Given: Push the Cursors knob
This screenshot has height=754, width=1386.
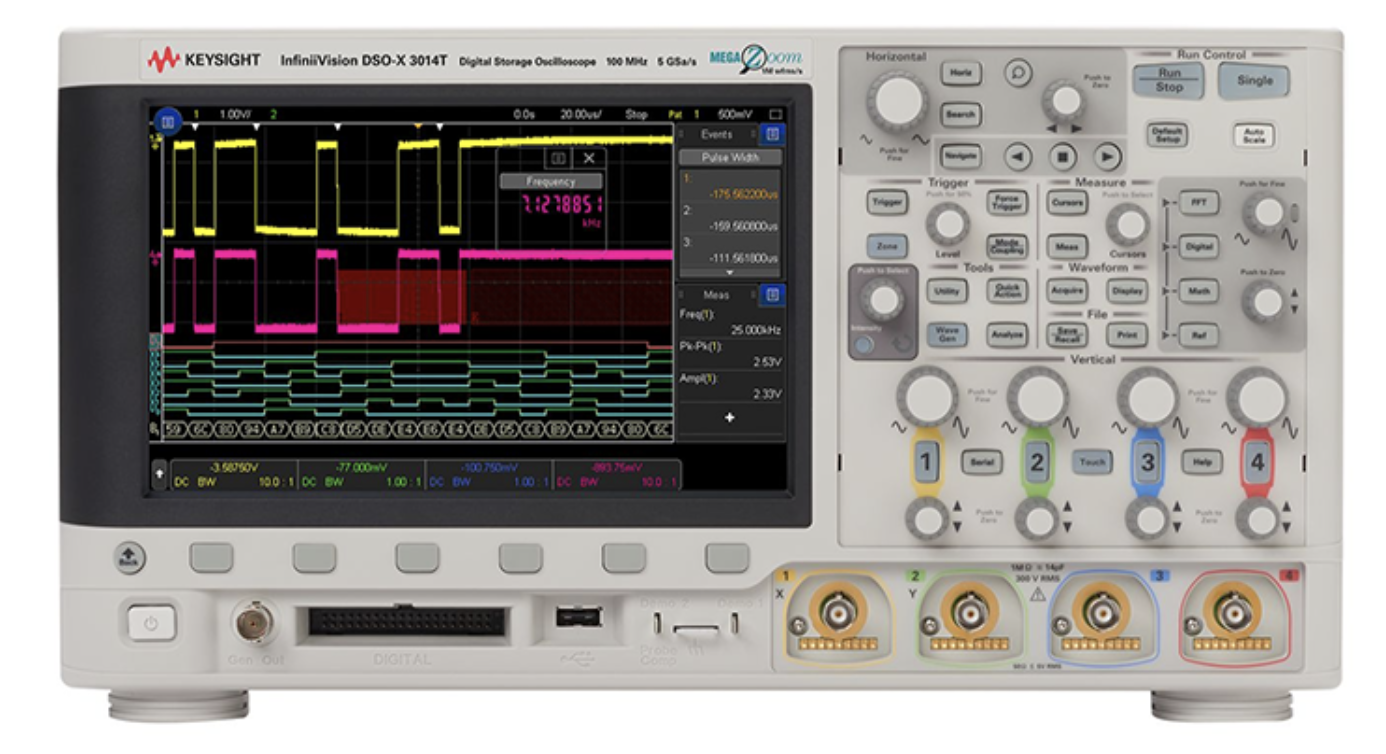Looking at the screenshot, I should (1128, 226).
